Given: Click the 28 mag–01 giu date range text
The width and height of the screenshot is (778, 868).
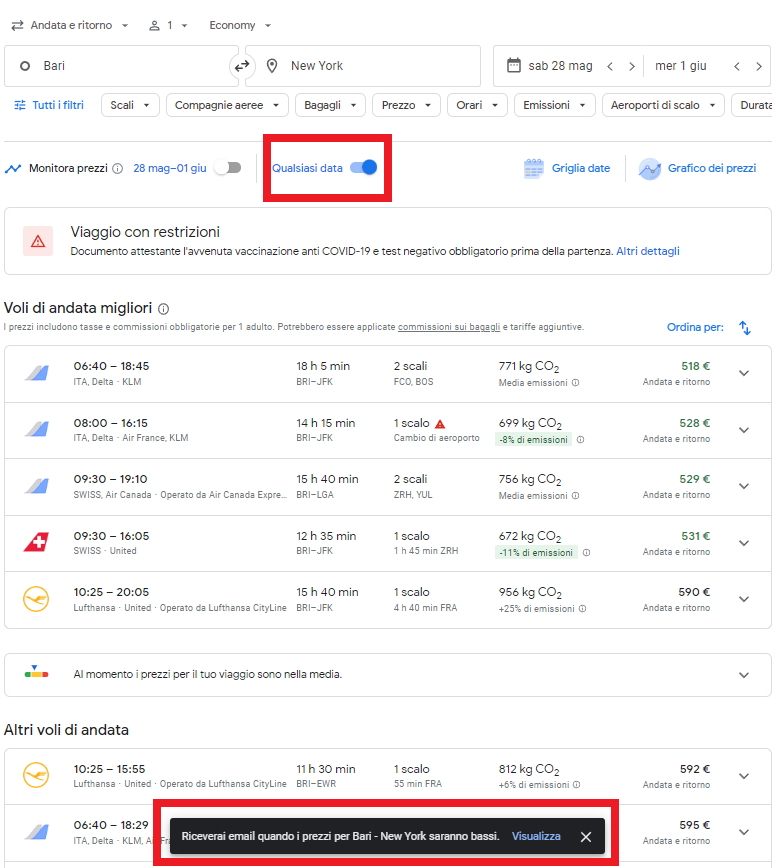Looking at the screenshot, I should (170, 168).
